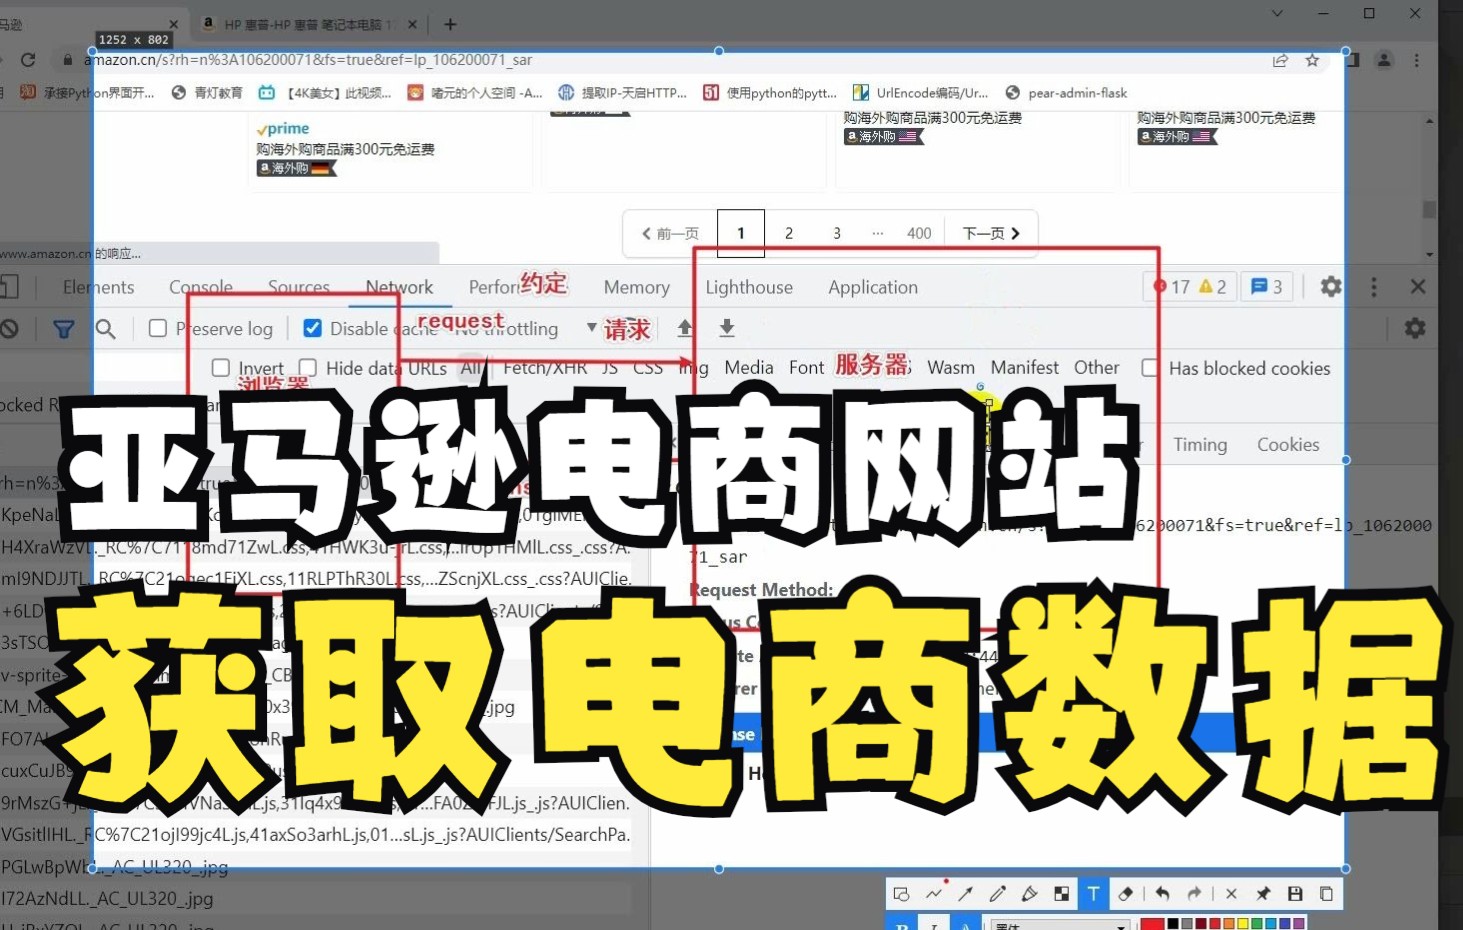The height and width of the screenshot is (930, 1463).
Task: Uncheck Disable cache checkbox
Action: 312,328
